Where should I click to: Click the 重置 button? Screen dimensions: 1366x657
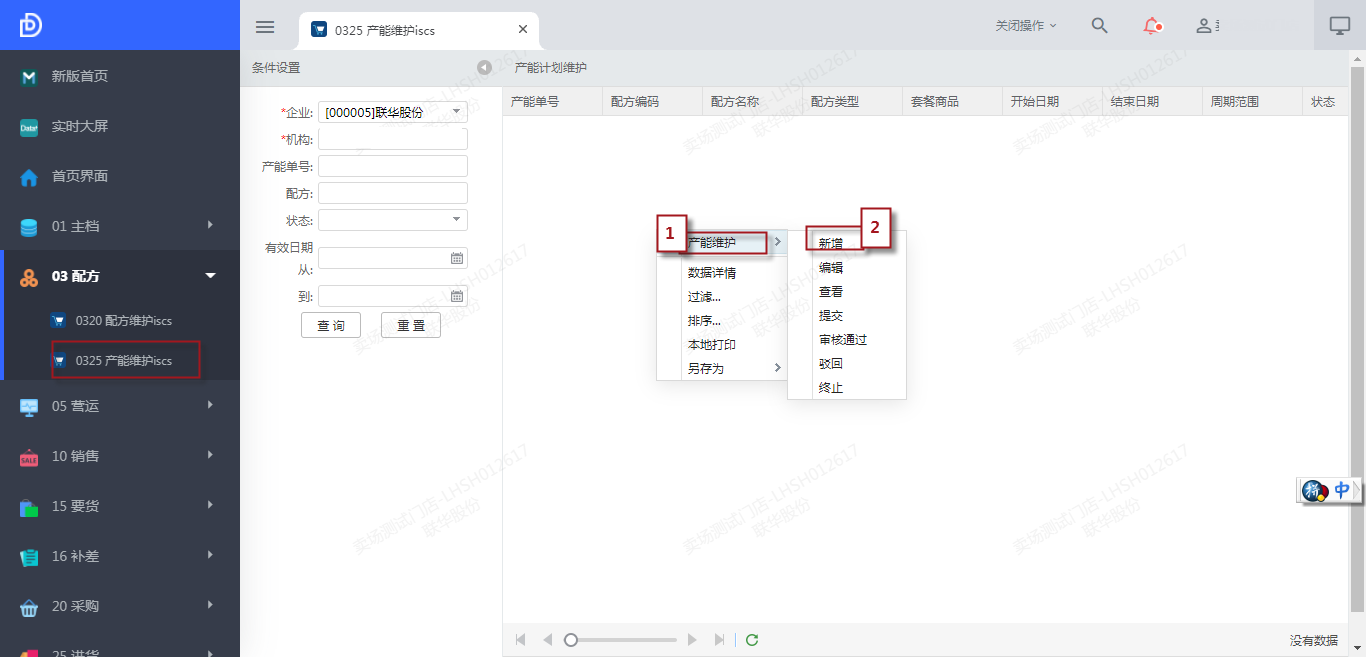(411, 325)
